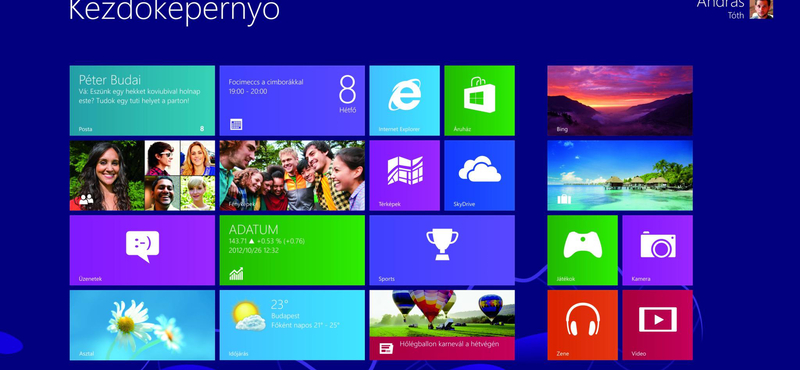The image size is (800, 370).
Task: Open the large smiling woman contact photo
Action: [x=107, y=176]
